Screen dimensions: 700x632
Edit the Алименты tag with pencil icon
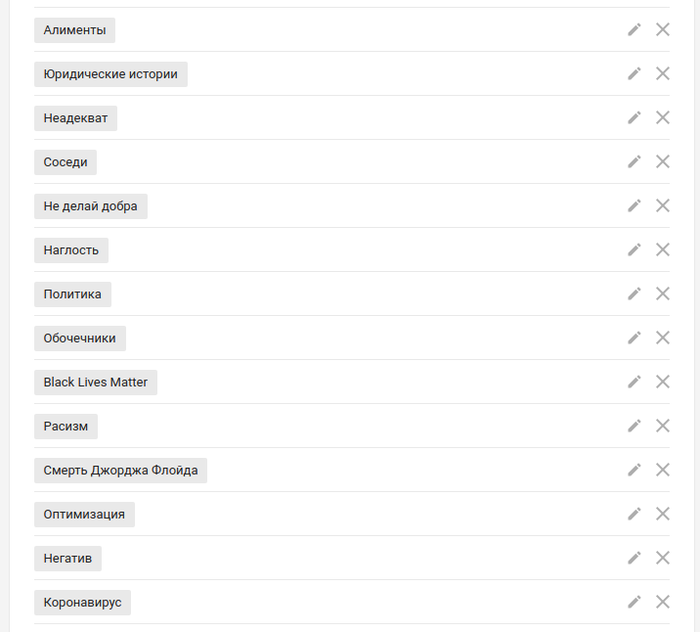(634, 30)
